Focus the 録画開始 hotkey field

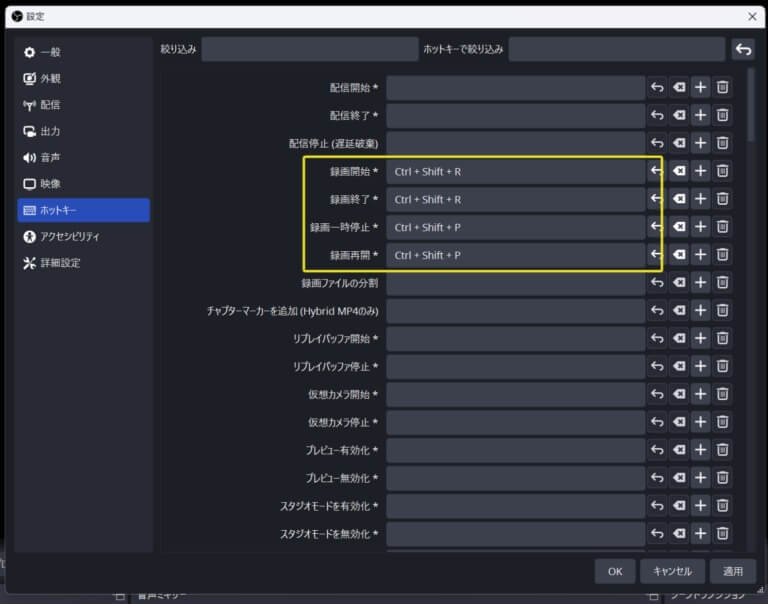515,171
